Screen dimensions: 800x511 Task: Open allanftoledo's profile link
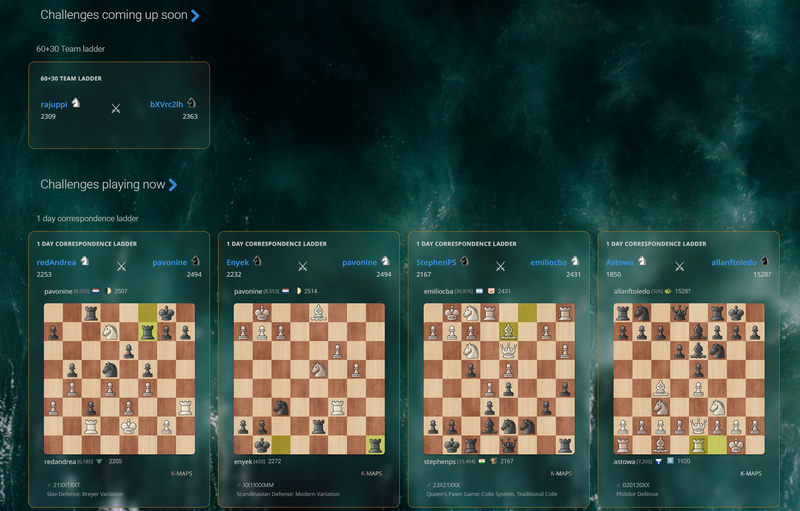pos(734,262)
